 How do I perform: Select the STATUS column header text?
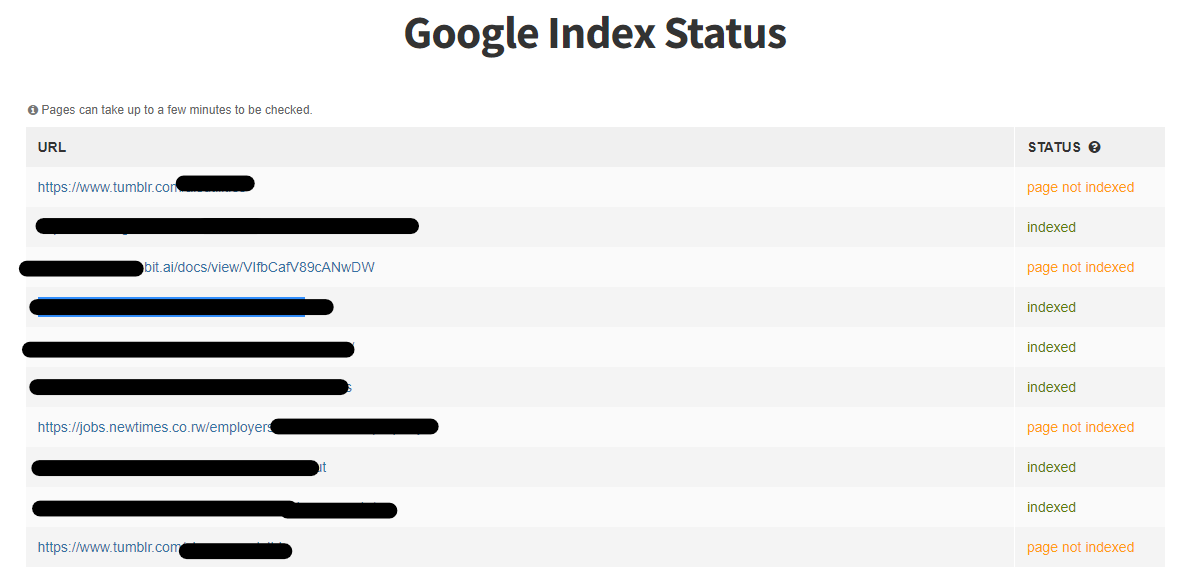[1054, 148]
